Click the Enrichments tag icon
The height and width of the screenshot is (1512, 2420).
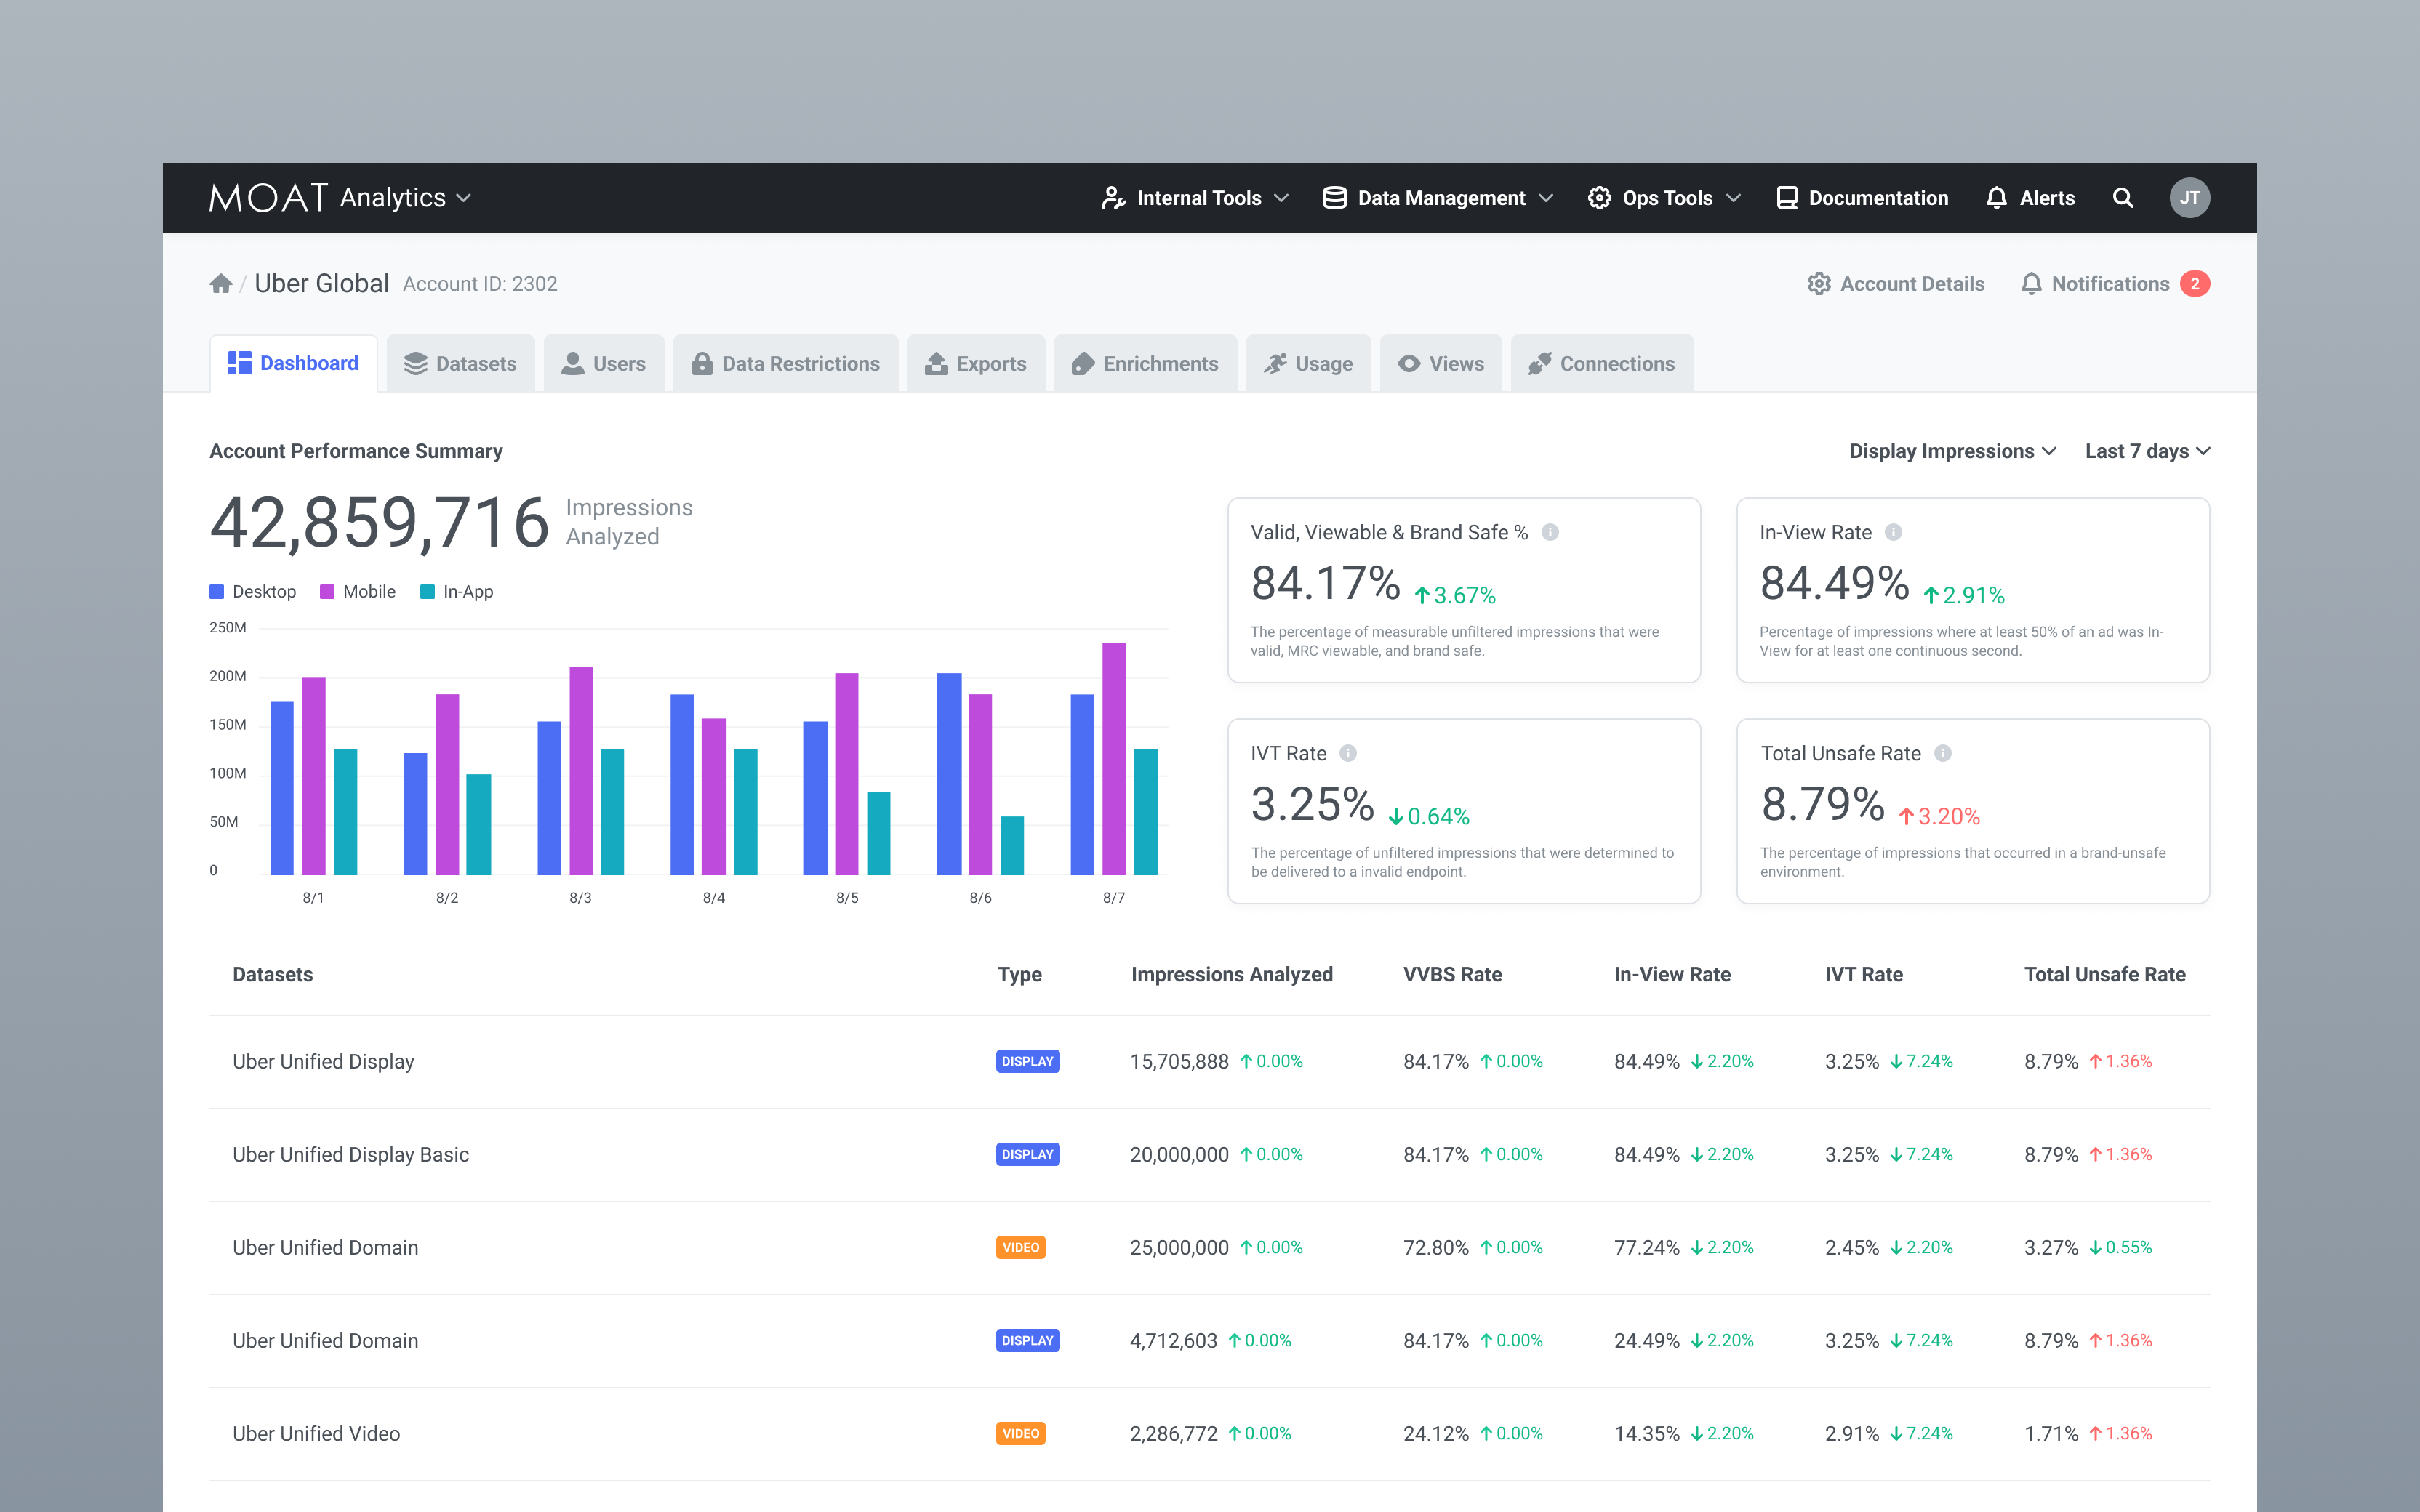click(x=1082, y=364)
